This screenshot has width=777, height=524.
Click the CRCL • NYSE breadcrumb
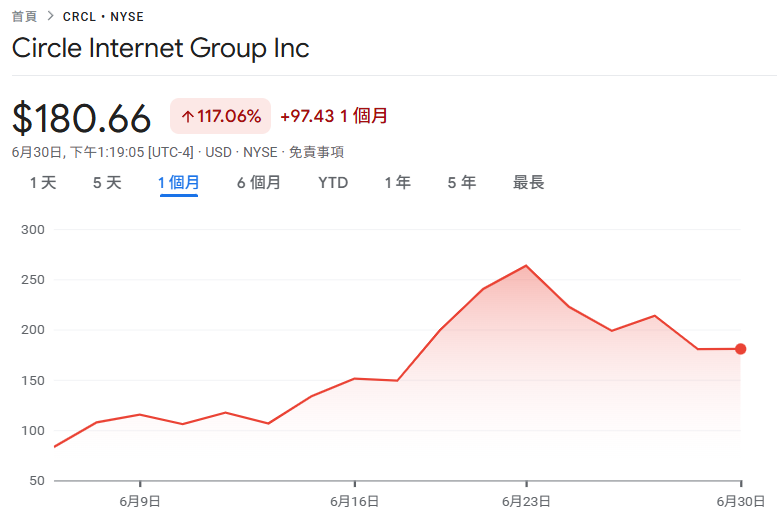pos(104,17)
